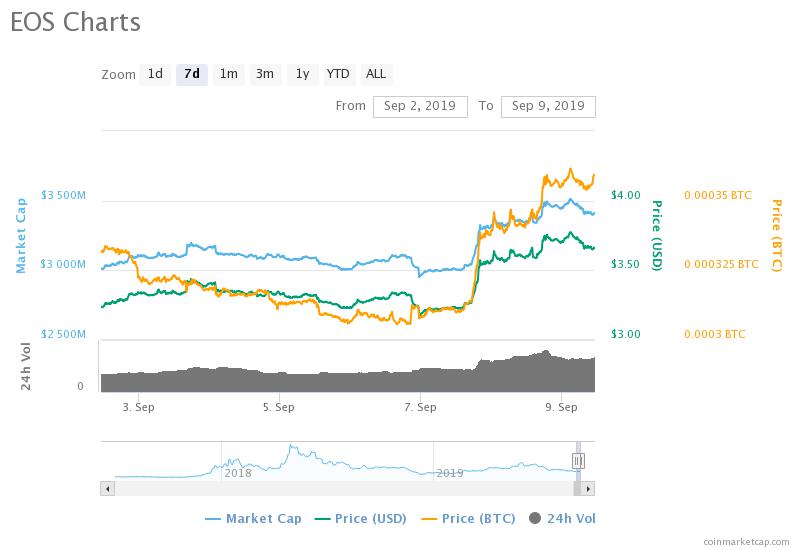The width and height of the screenshot is (800, 550).
Task: Select the YTD zoom range
Action: (339, 74)
